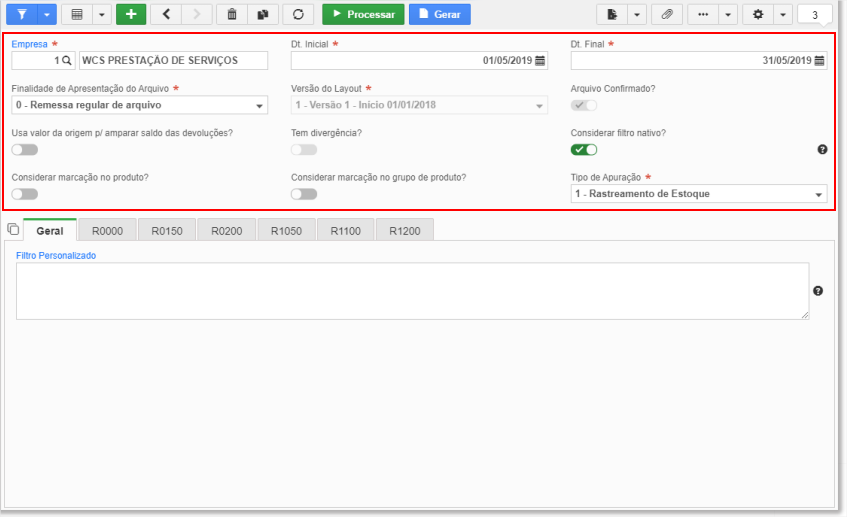Open Finalidade de Apresentação do Arquivo dropdown
This screenshot has height=517, width=847.
[139, 105]
